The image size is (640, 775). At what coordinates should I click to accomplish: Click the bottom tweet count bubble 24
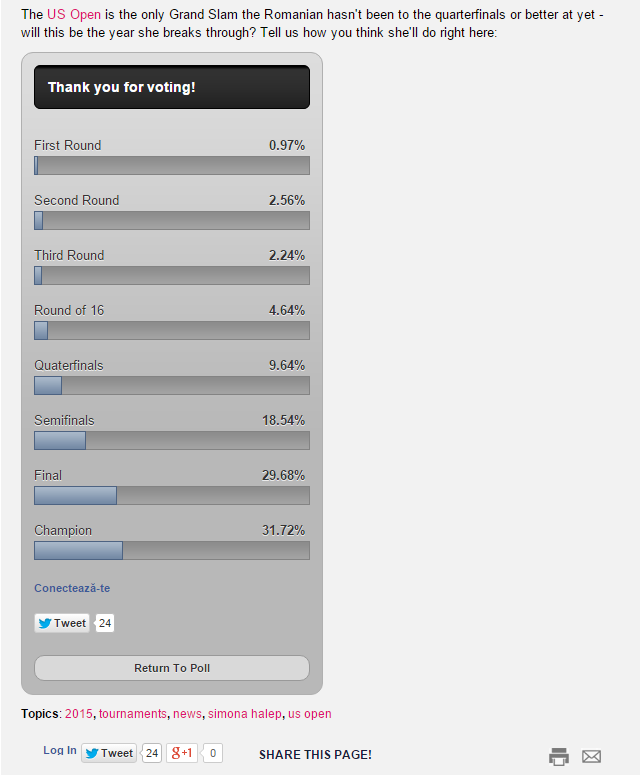[x=151, y=753]
